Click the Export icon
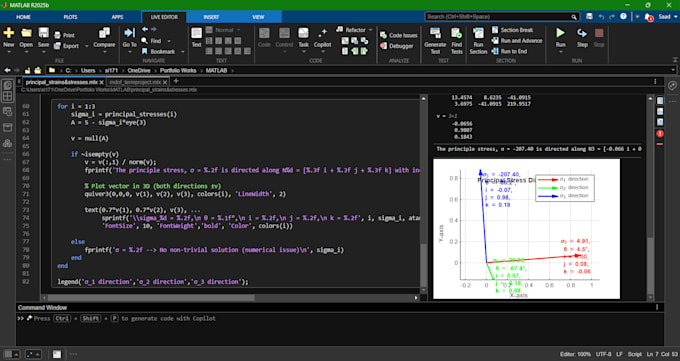 [x=58, y=46]
